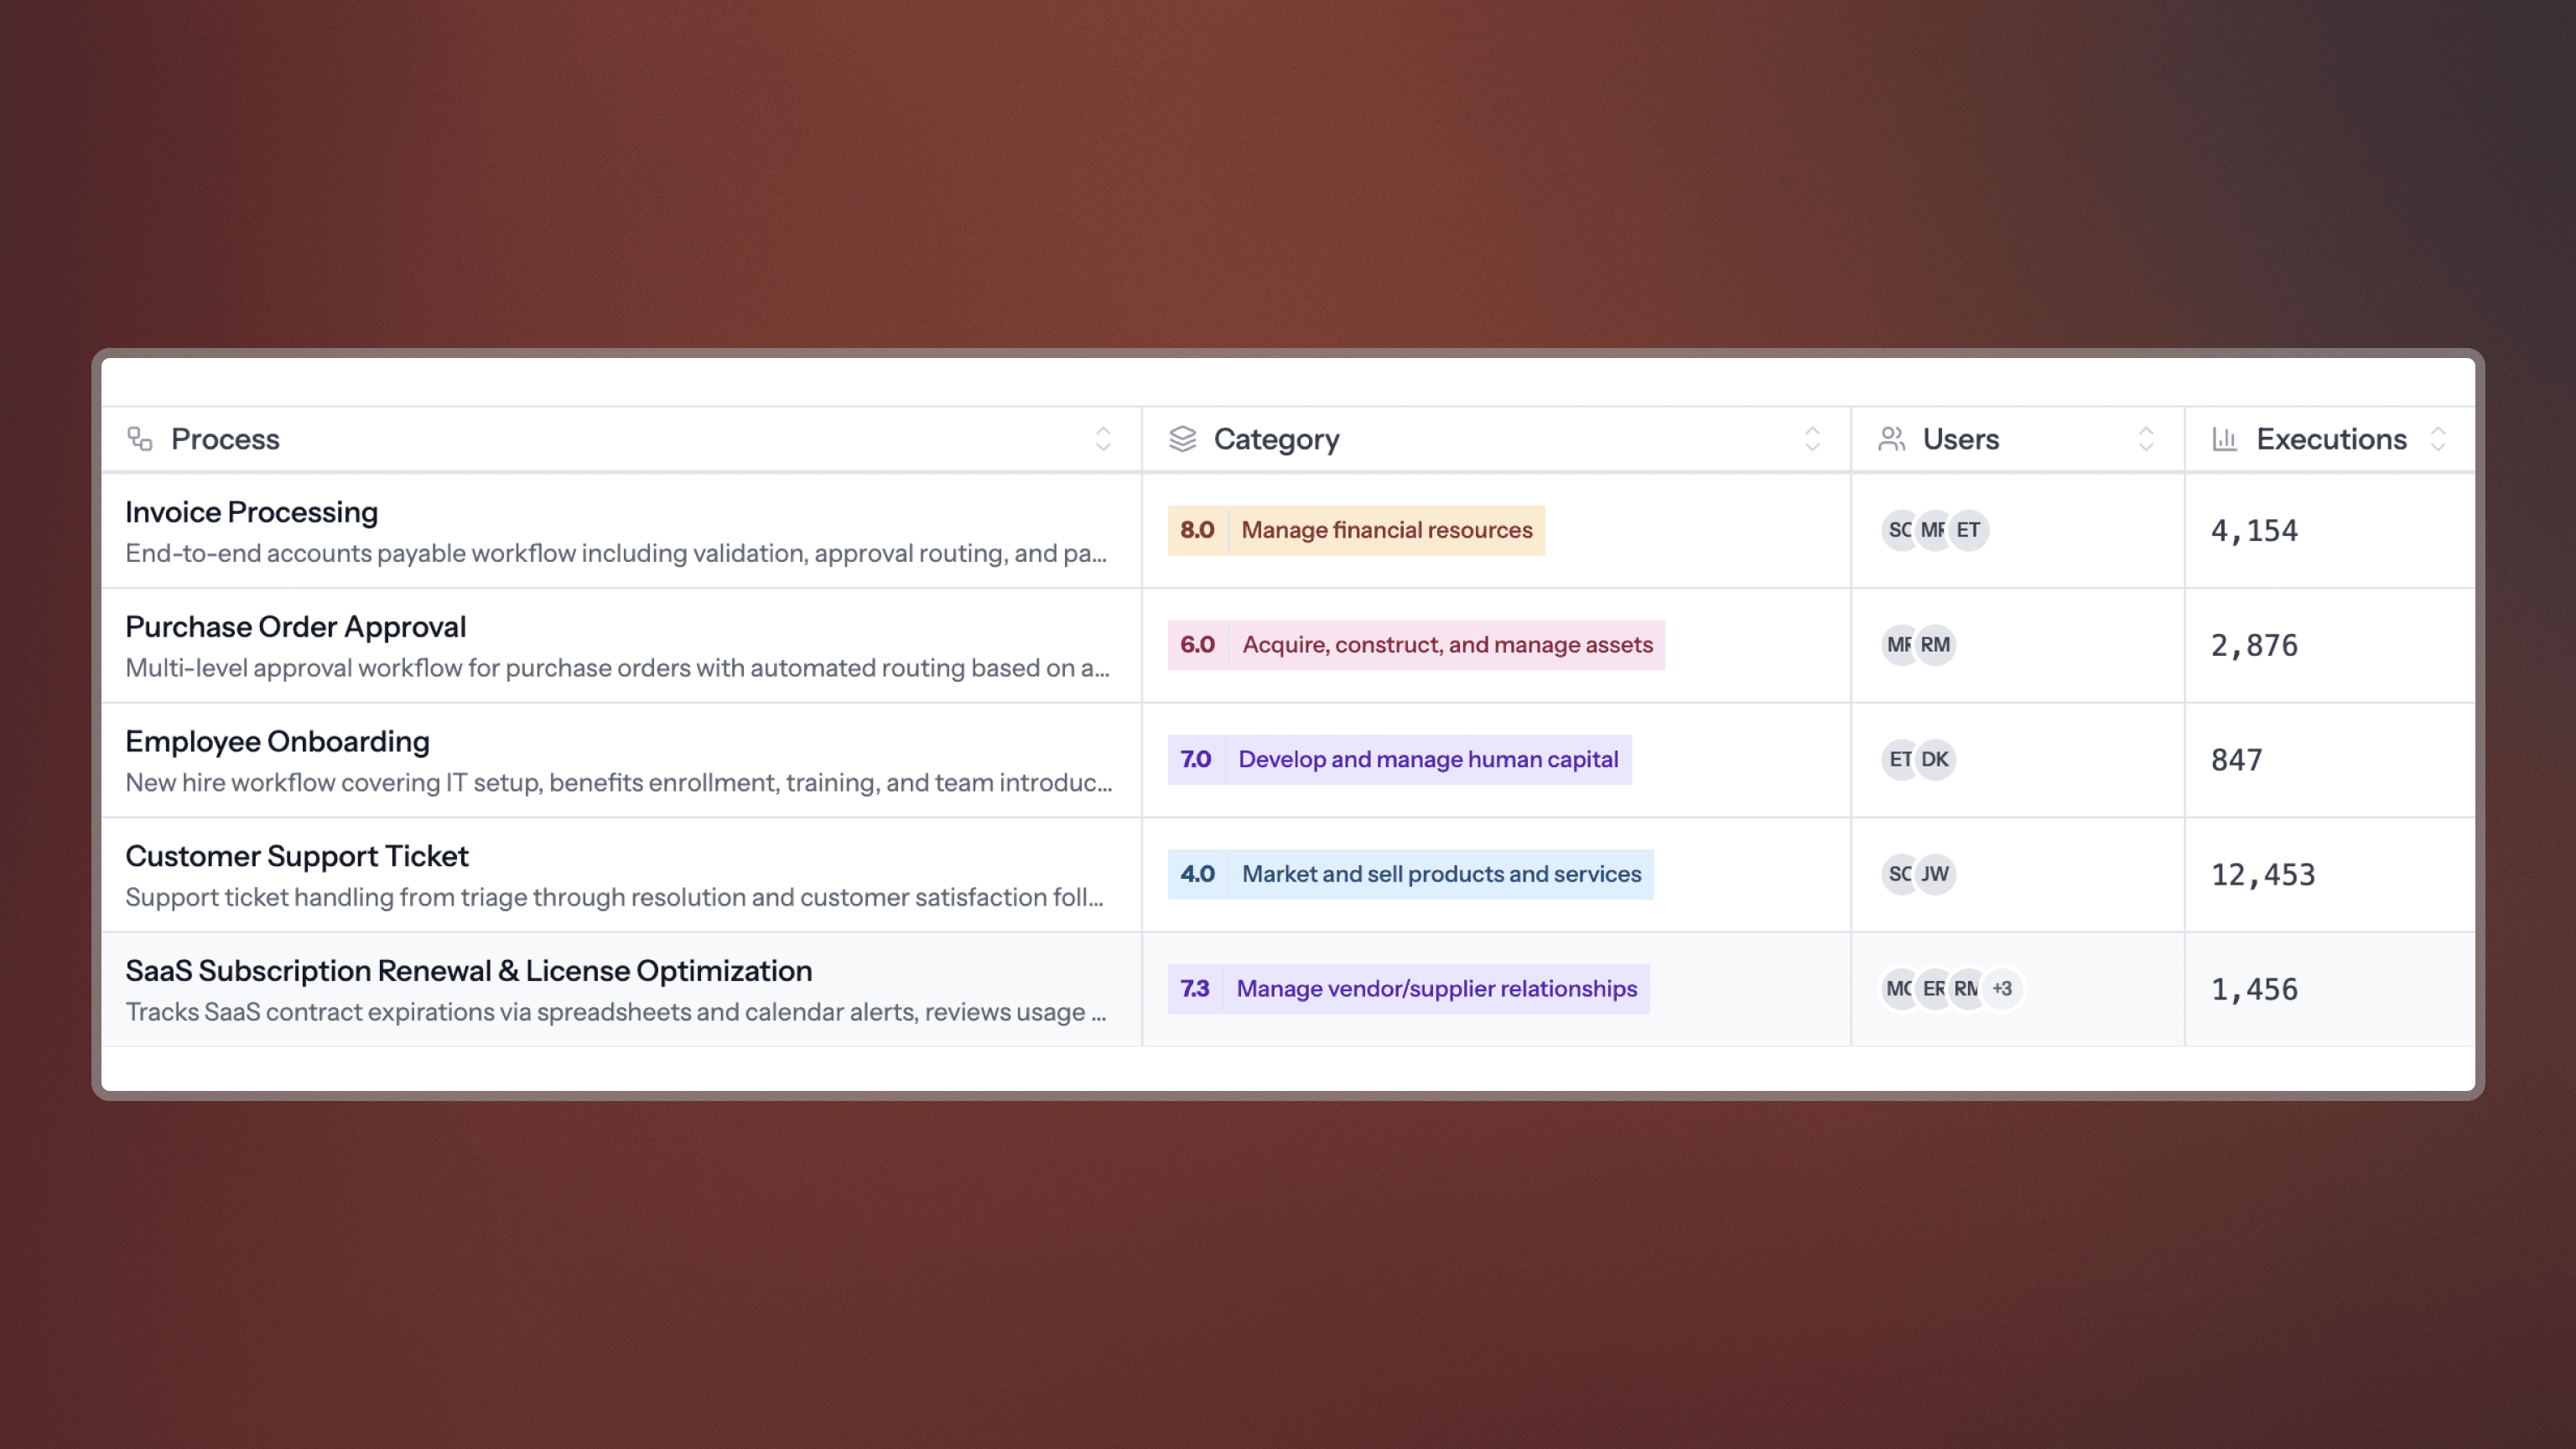
Task: Click the RM avatar in the SaaS Subscription row
Action: click(1967, 989)
